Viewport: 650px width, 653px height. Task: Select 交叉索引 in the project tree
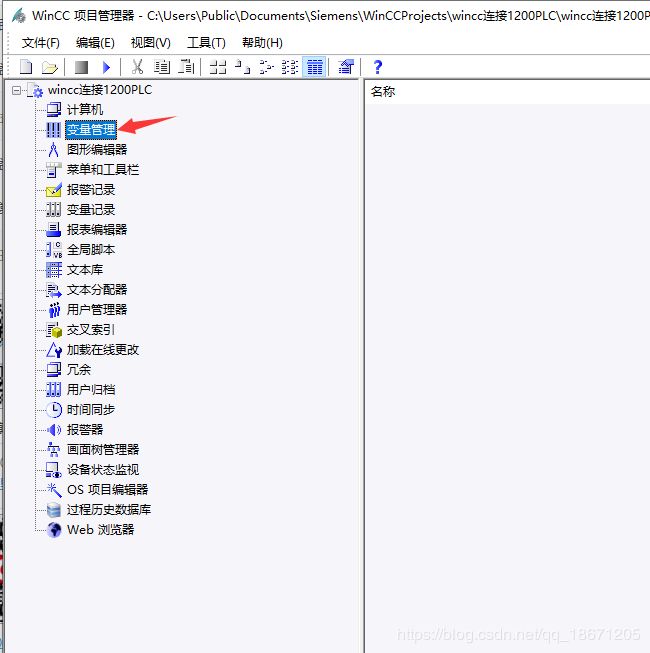point(91,329)
